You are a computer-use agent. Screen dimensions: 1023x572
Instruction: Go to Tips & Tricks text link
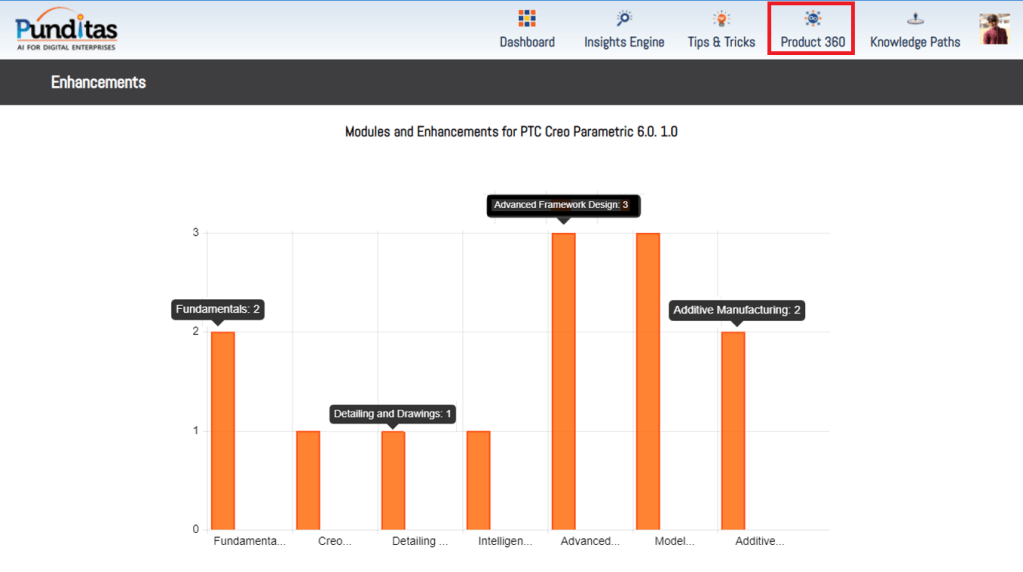[721, 42]
